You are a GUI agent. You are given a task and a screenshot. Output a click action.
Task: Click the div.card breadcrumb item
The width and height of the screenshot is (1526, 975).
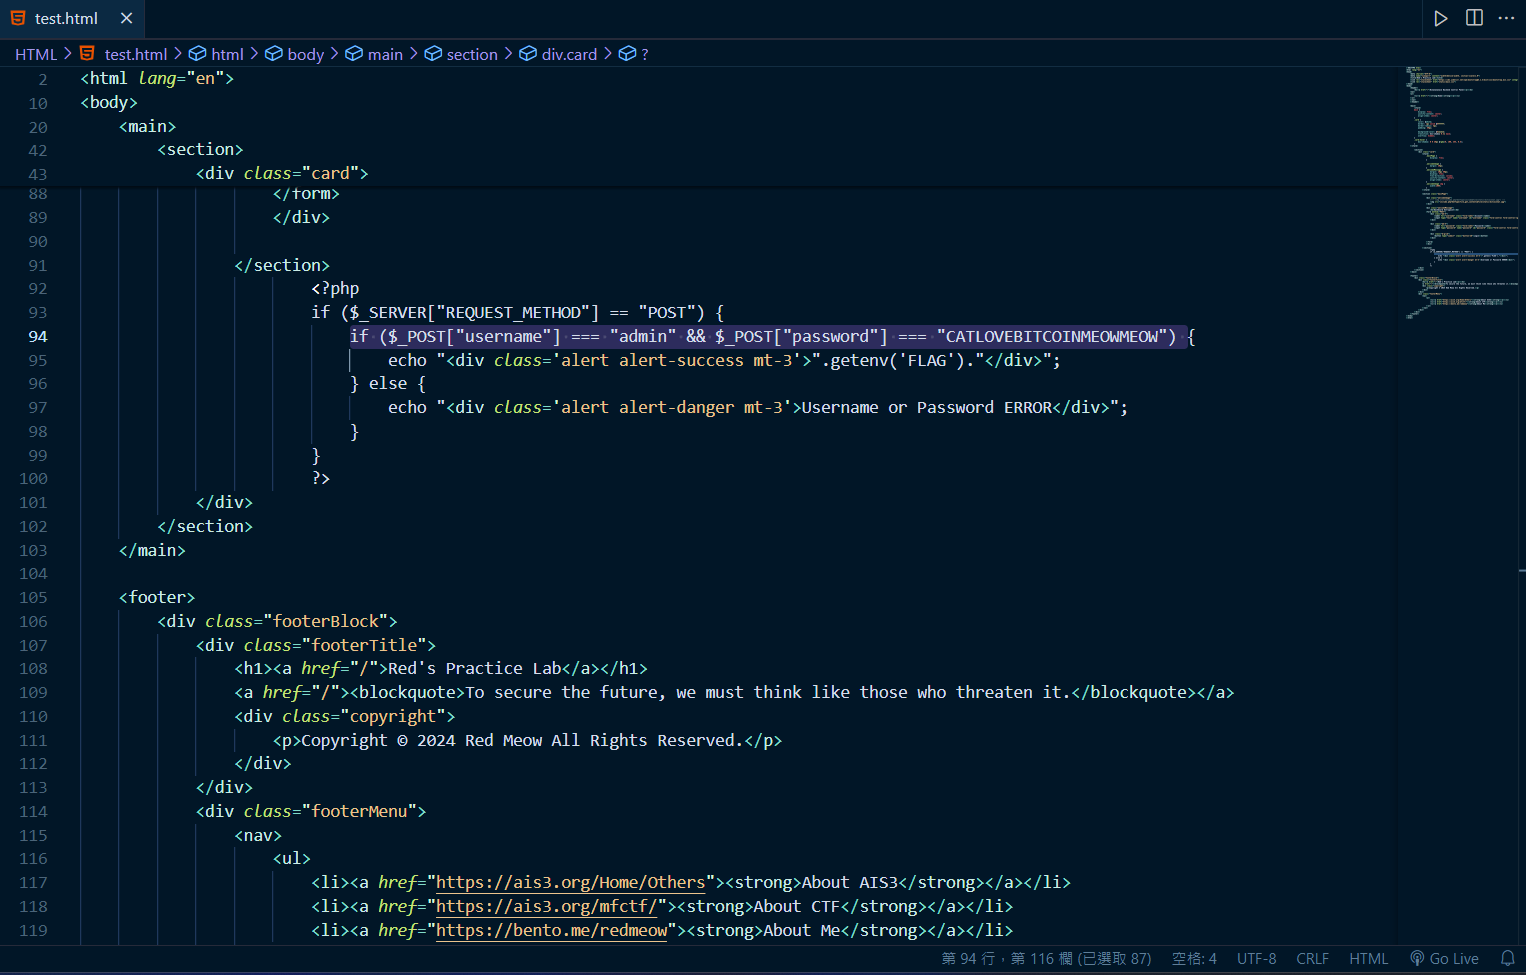(568, 54)
